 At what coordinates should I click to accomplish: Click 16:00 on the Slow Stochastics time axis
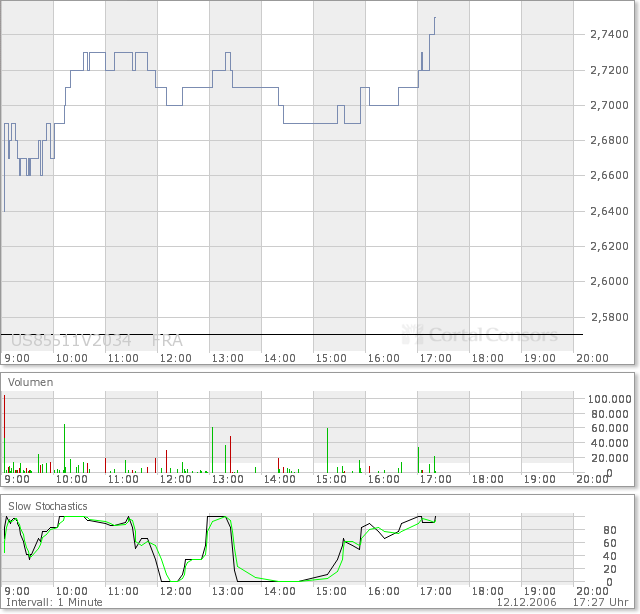click(384, 592)
